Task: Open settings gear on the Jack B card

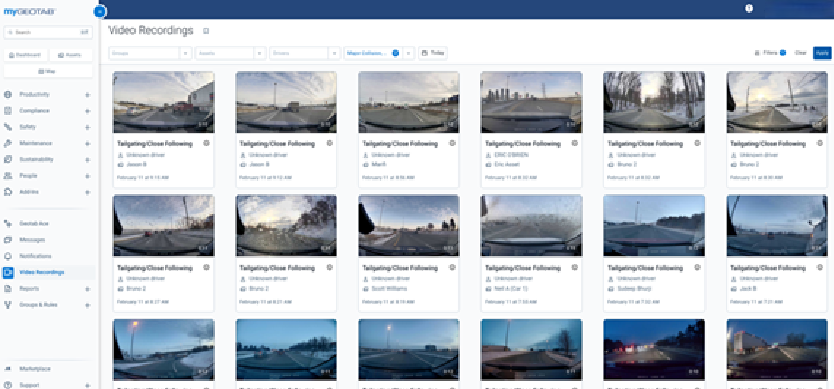Action: (x=821, y=267)
